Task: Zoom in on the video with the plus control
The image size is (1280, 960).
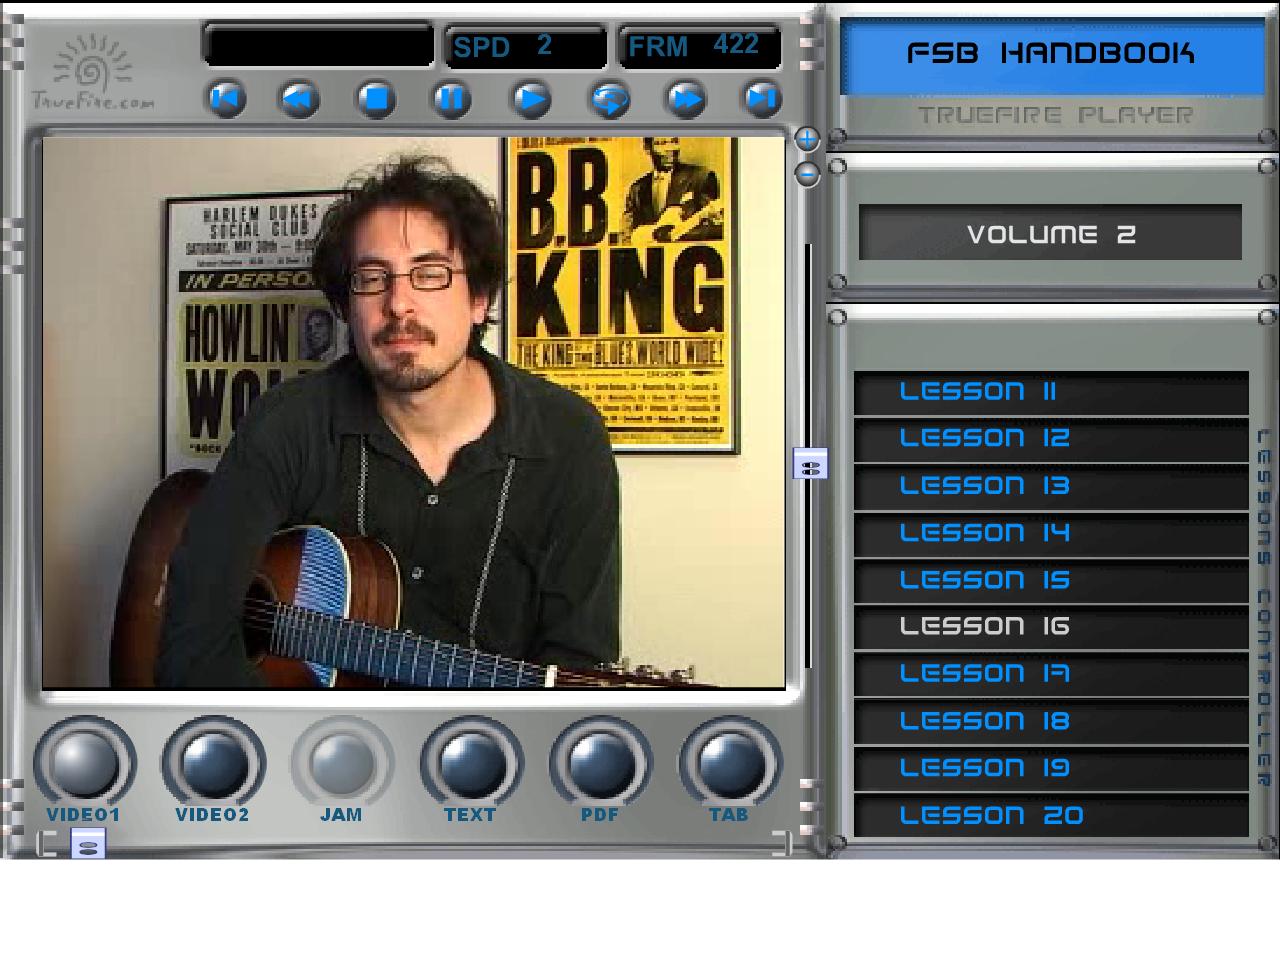Action: coord(808,140)
